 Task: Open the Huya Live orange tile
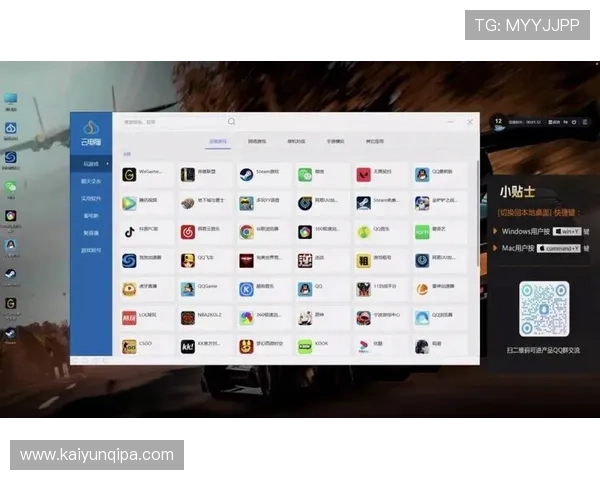tap(147, 290)
